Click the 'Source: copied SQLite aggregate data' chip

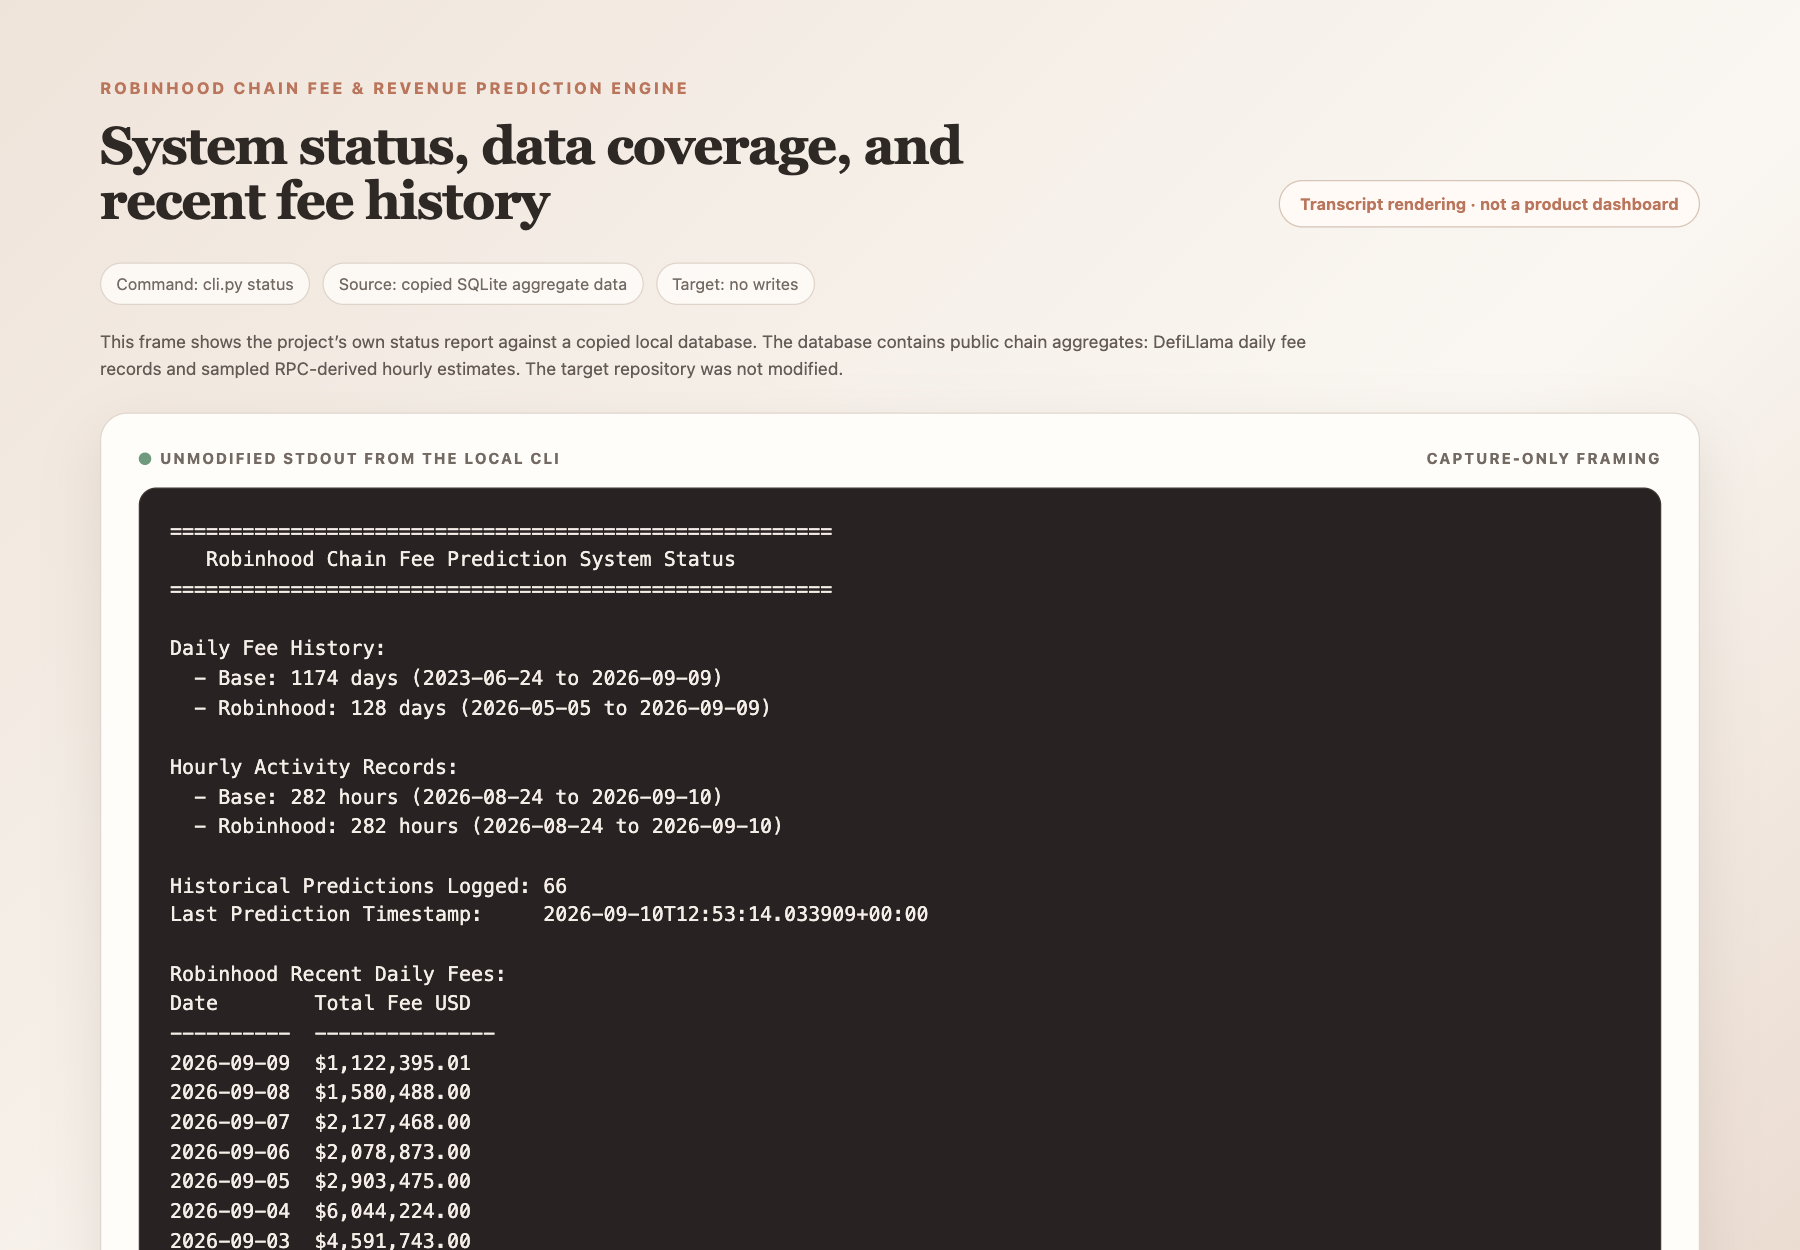(x=483, y=284)
